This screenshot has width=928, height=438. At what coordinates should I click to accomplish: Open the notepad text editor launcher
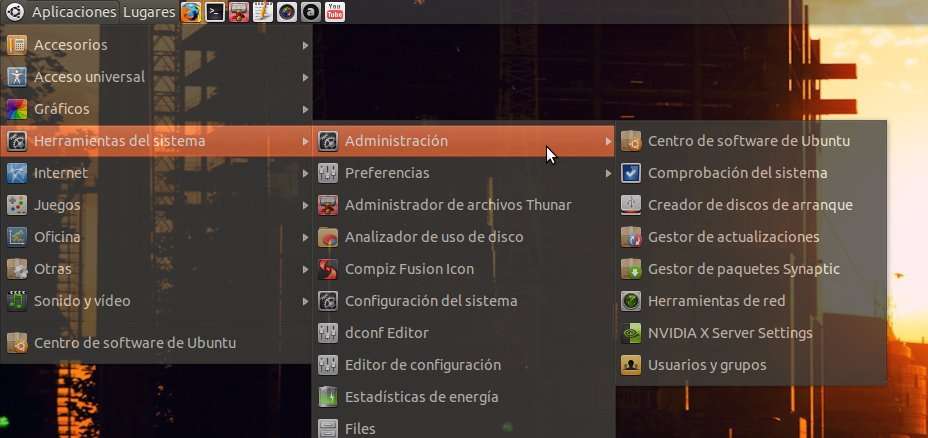[262, 12]
